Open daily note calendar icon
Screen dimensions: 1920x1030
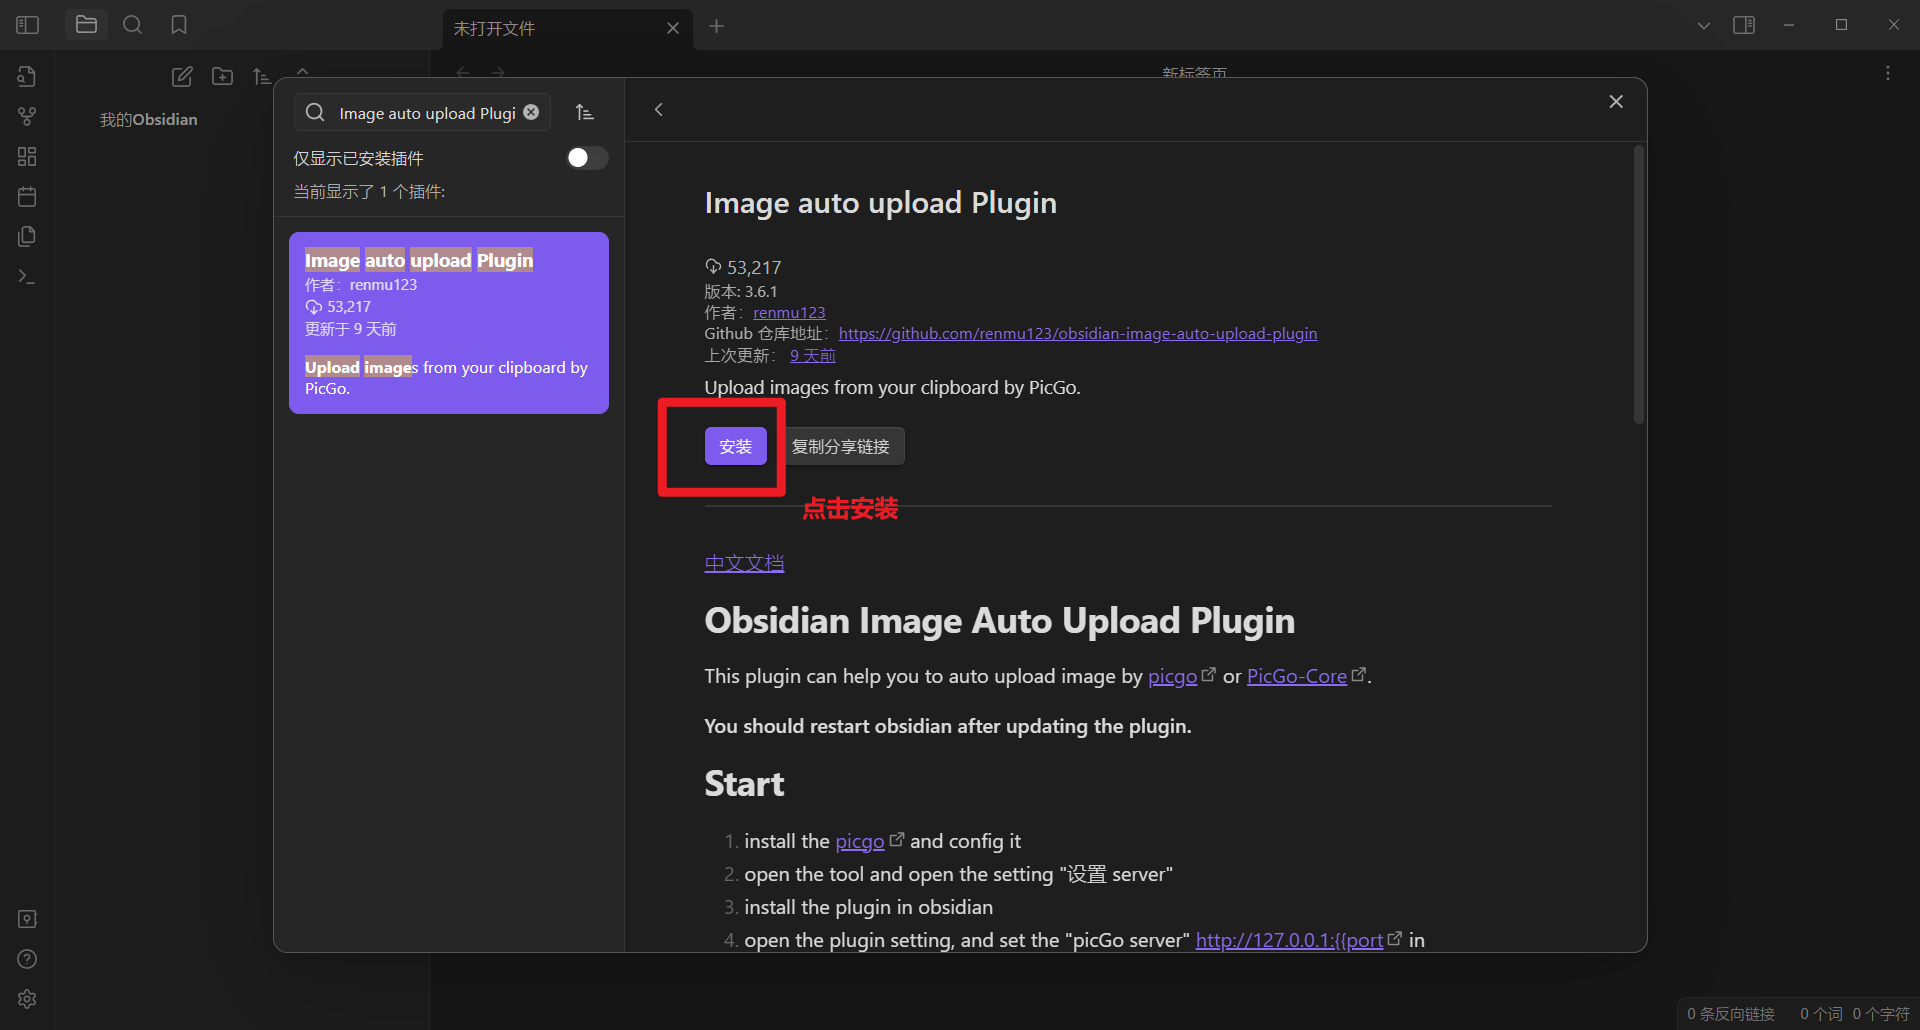click(27, 197)
